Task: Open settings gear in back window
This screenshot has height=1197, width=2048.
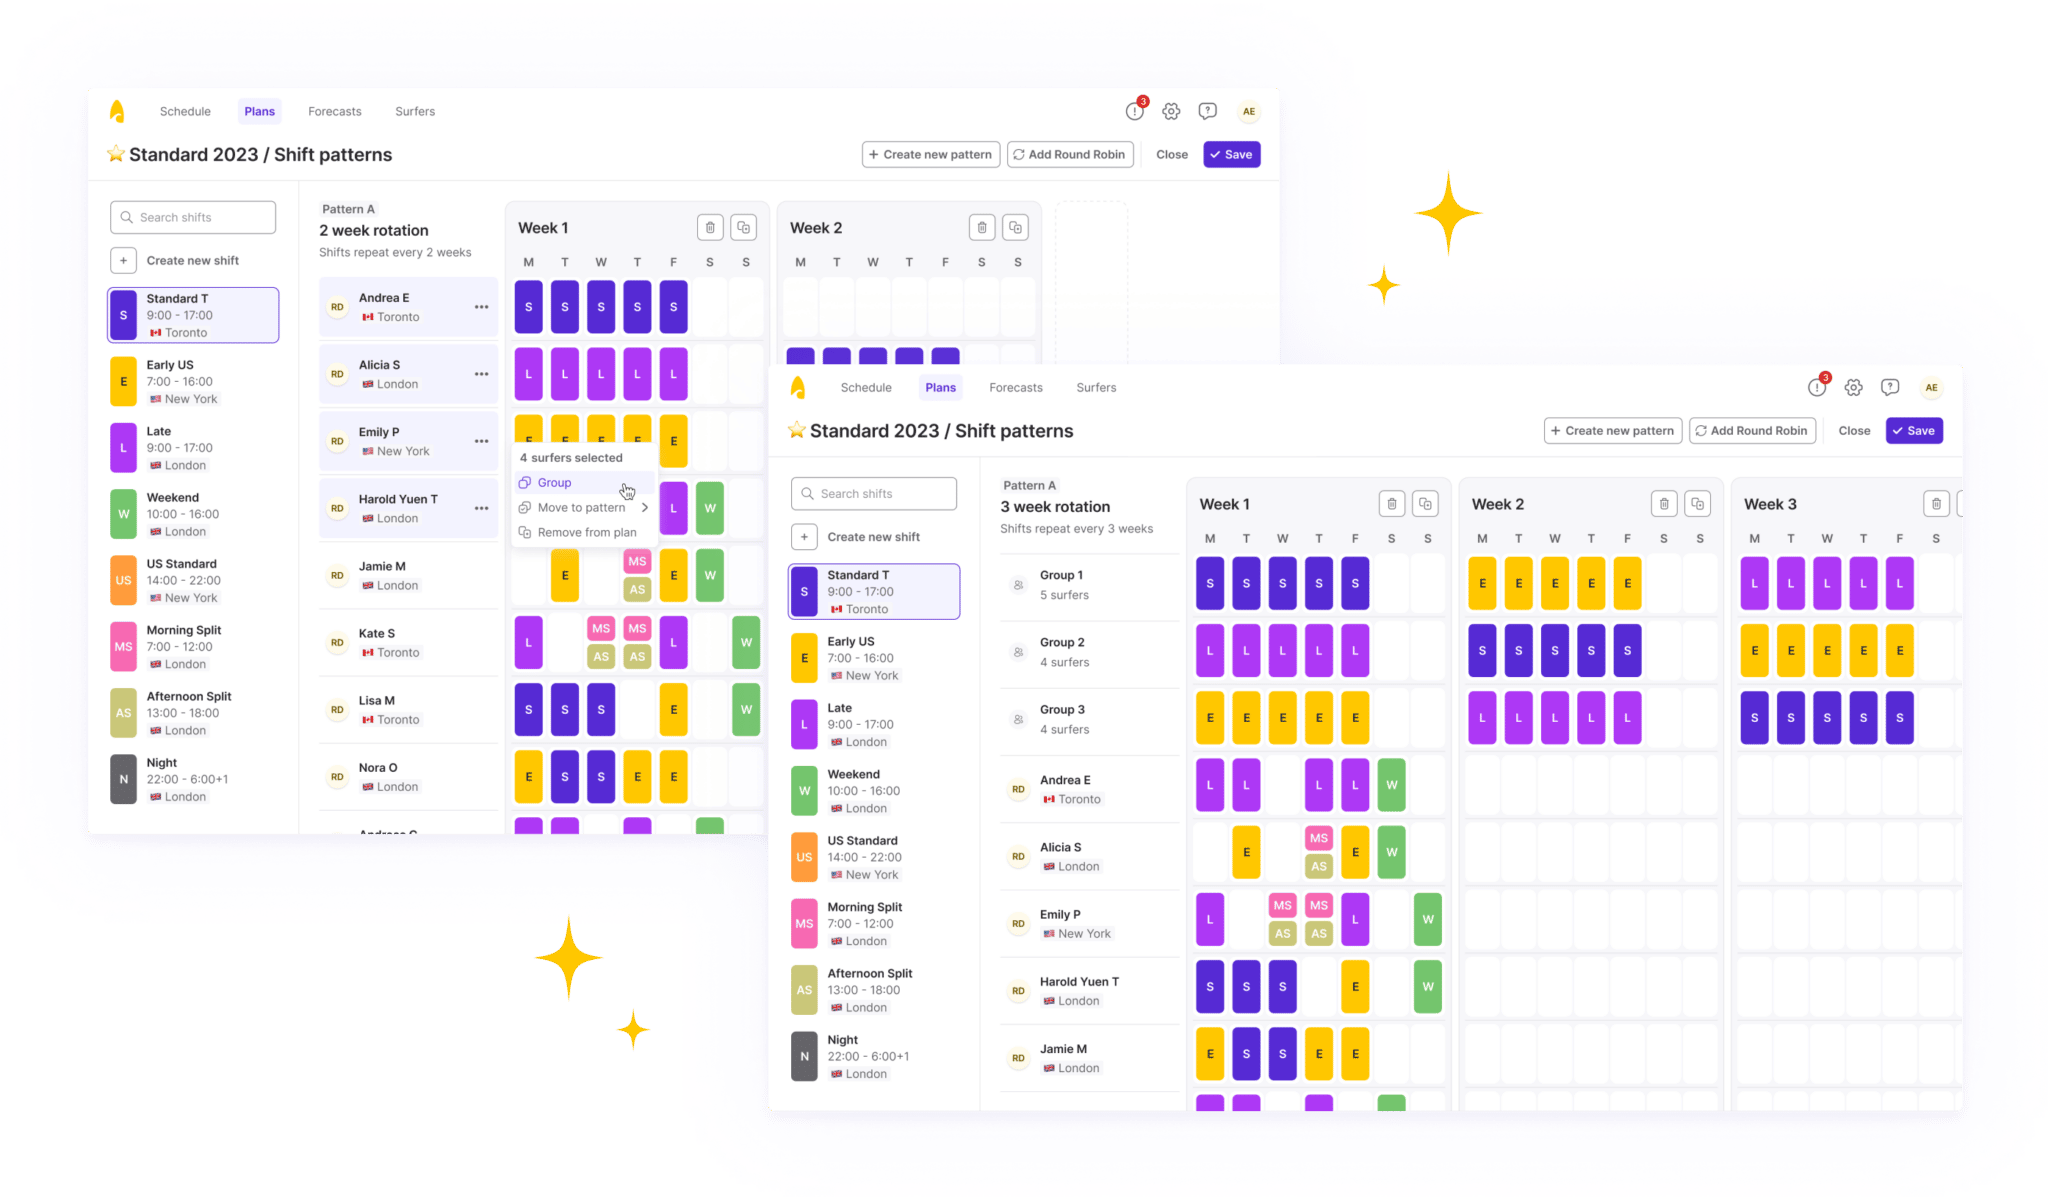Action: pyautogui.click(x=1171, y=111)
